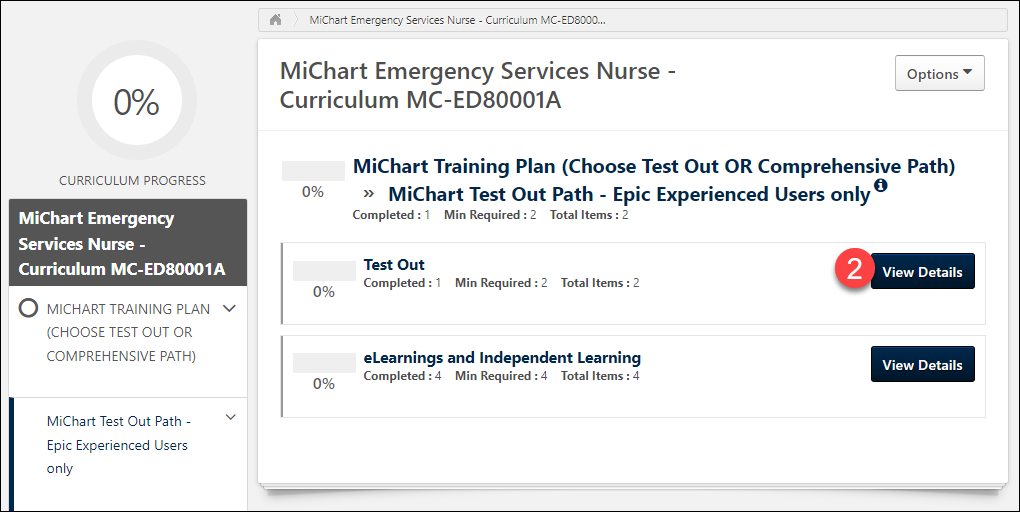1020x512 pixels.
Task: Click the MiChart Training Plan heading progress bar
Action: pos(313,171)
